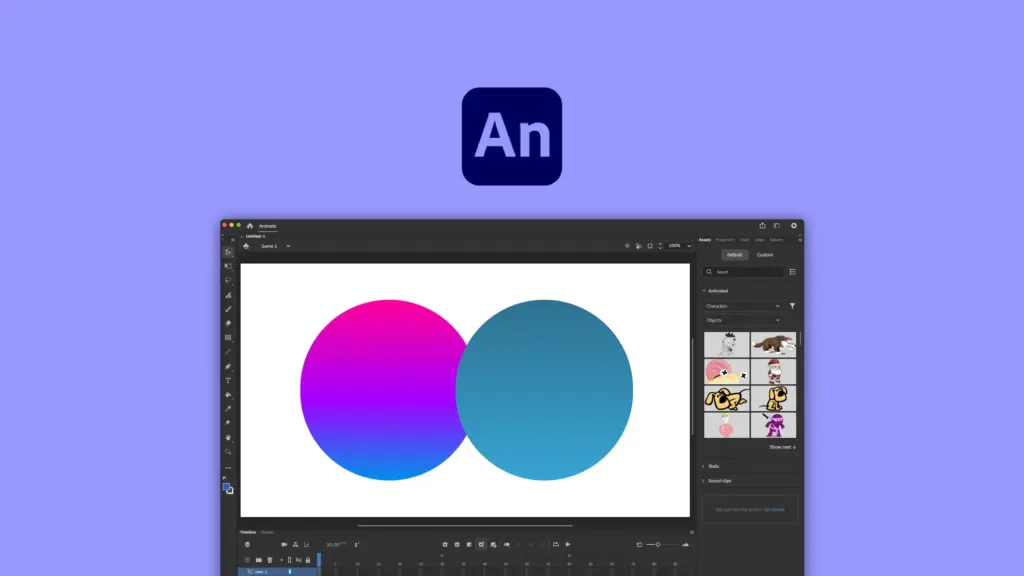This screenshot has height=576, width=1024.
Task: Select the Selection arrow tool
Action: pos(228,252)
